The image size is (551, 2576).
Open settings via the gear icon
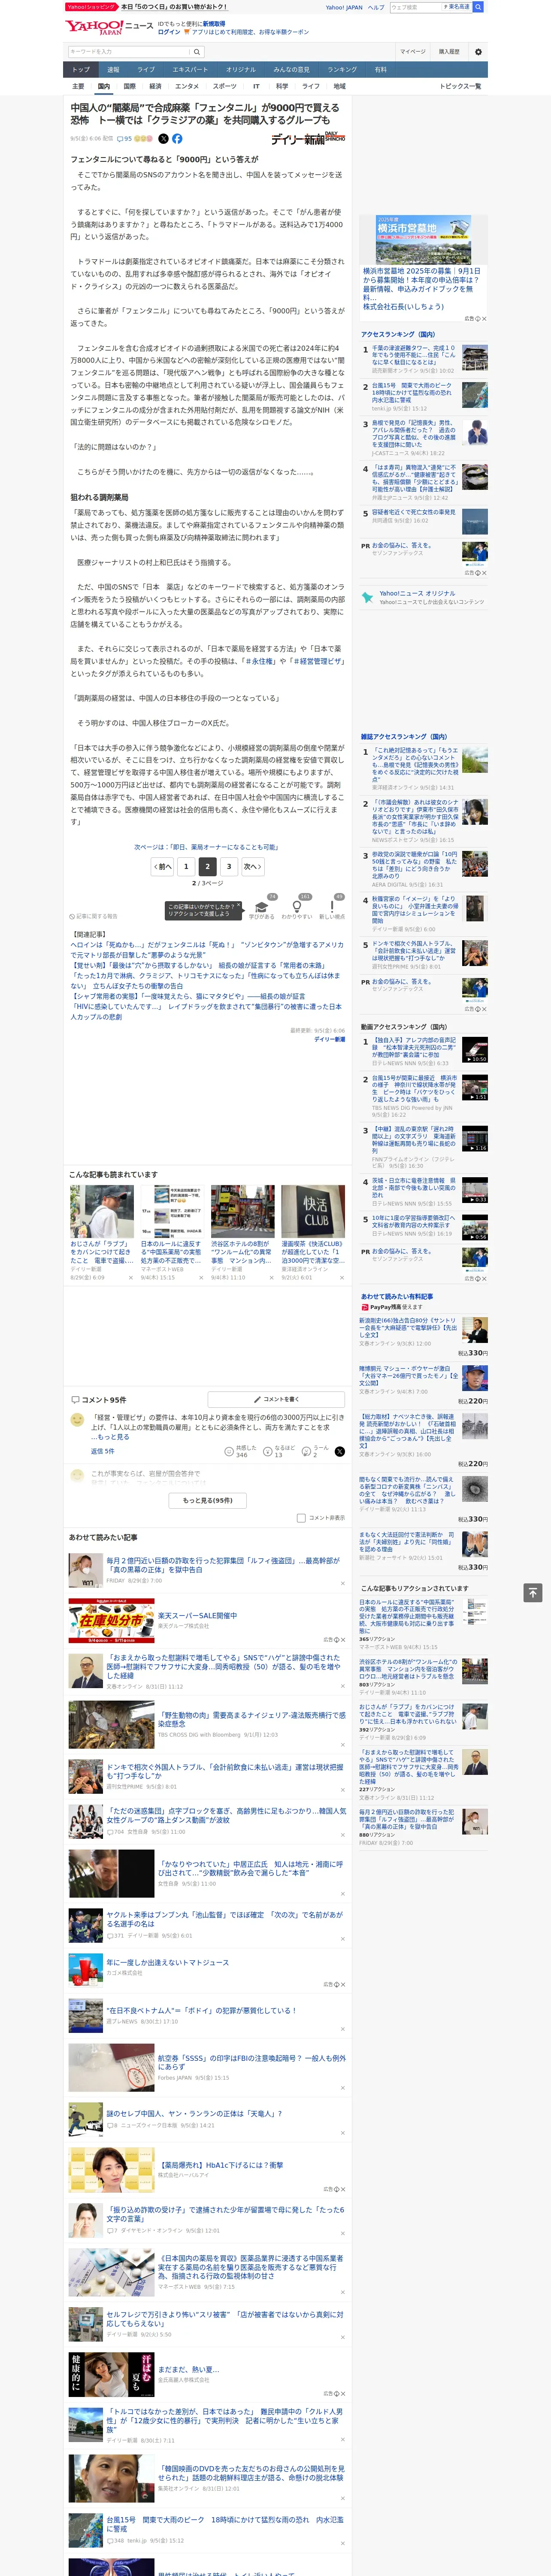click(x=478, y=52)
